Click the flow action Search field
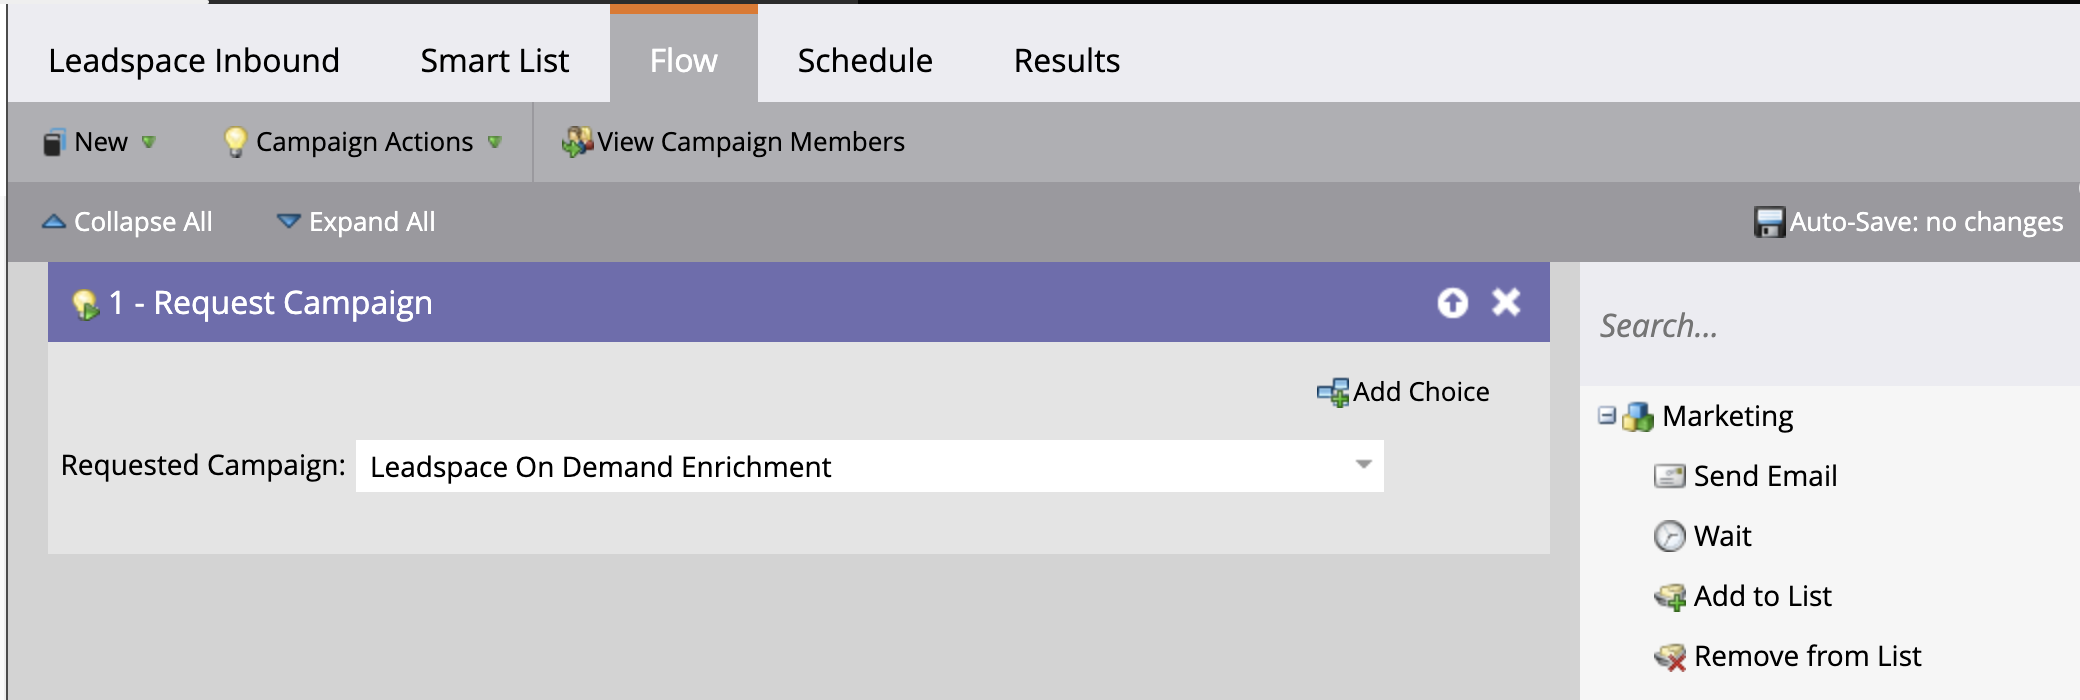The width and height of the screenshot is (2080, 700). click(x=1830, y=326)
